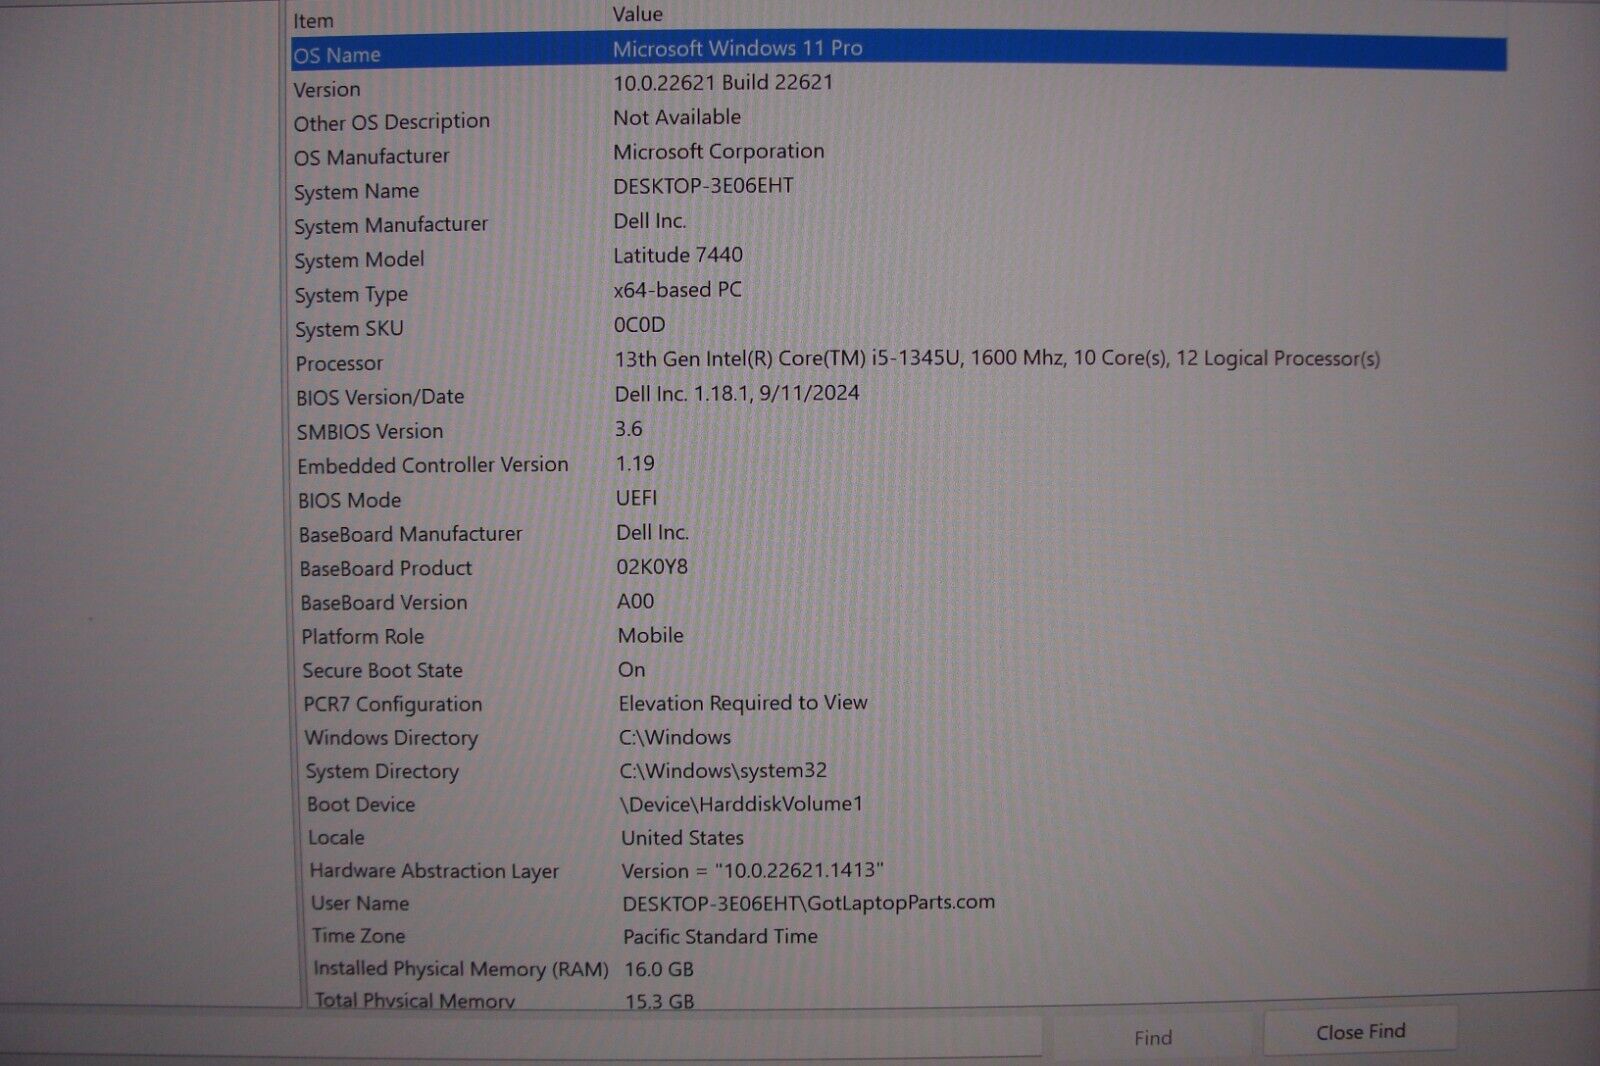This screenshot has width=1600, height=1066.
Task: Click Elevation Required to View value
Action: tap(743, 703)
